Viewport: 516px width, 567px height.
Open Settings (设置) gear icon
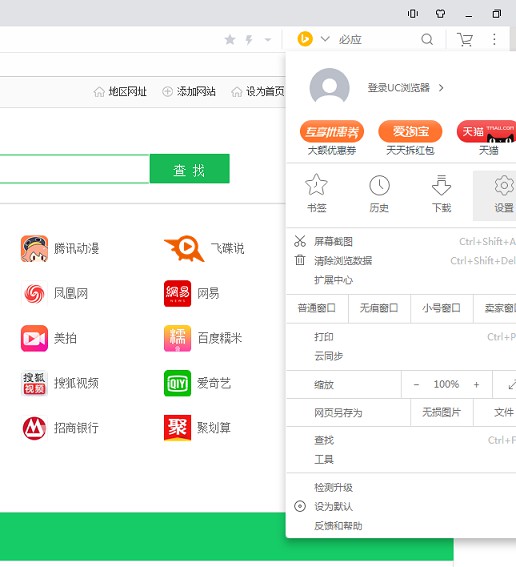pyautogui.click(x=504, y=185)
